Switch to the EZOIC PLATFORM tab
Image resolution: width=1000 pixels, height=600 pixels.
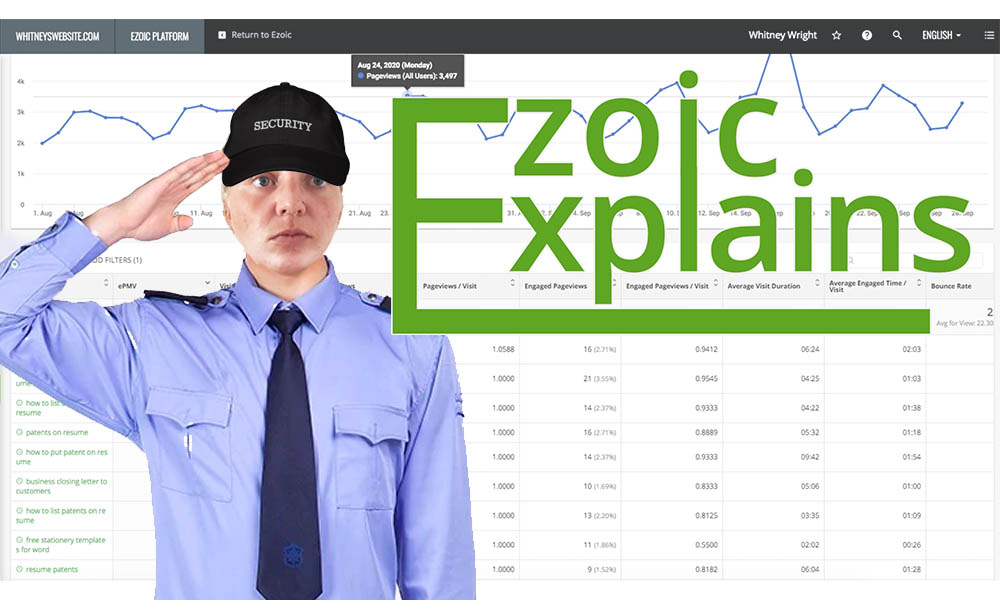click(159, 36)
